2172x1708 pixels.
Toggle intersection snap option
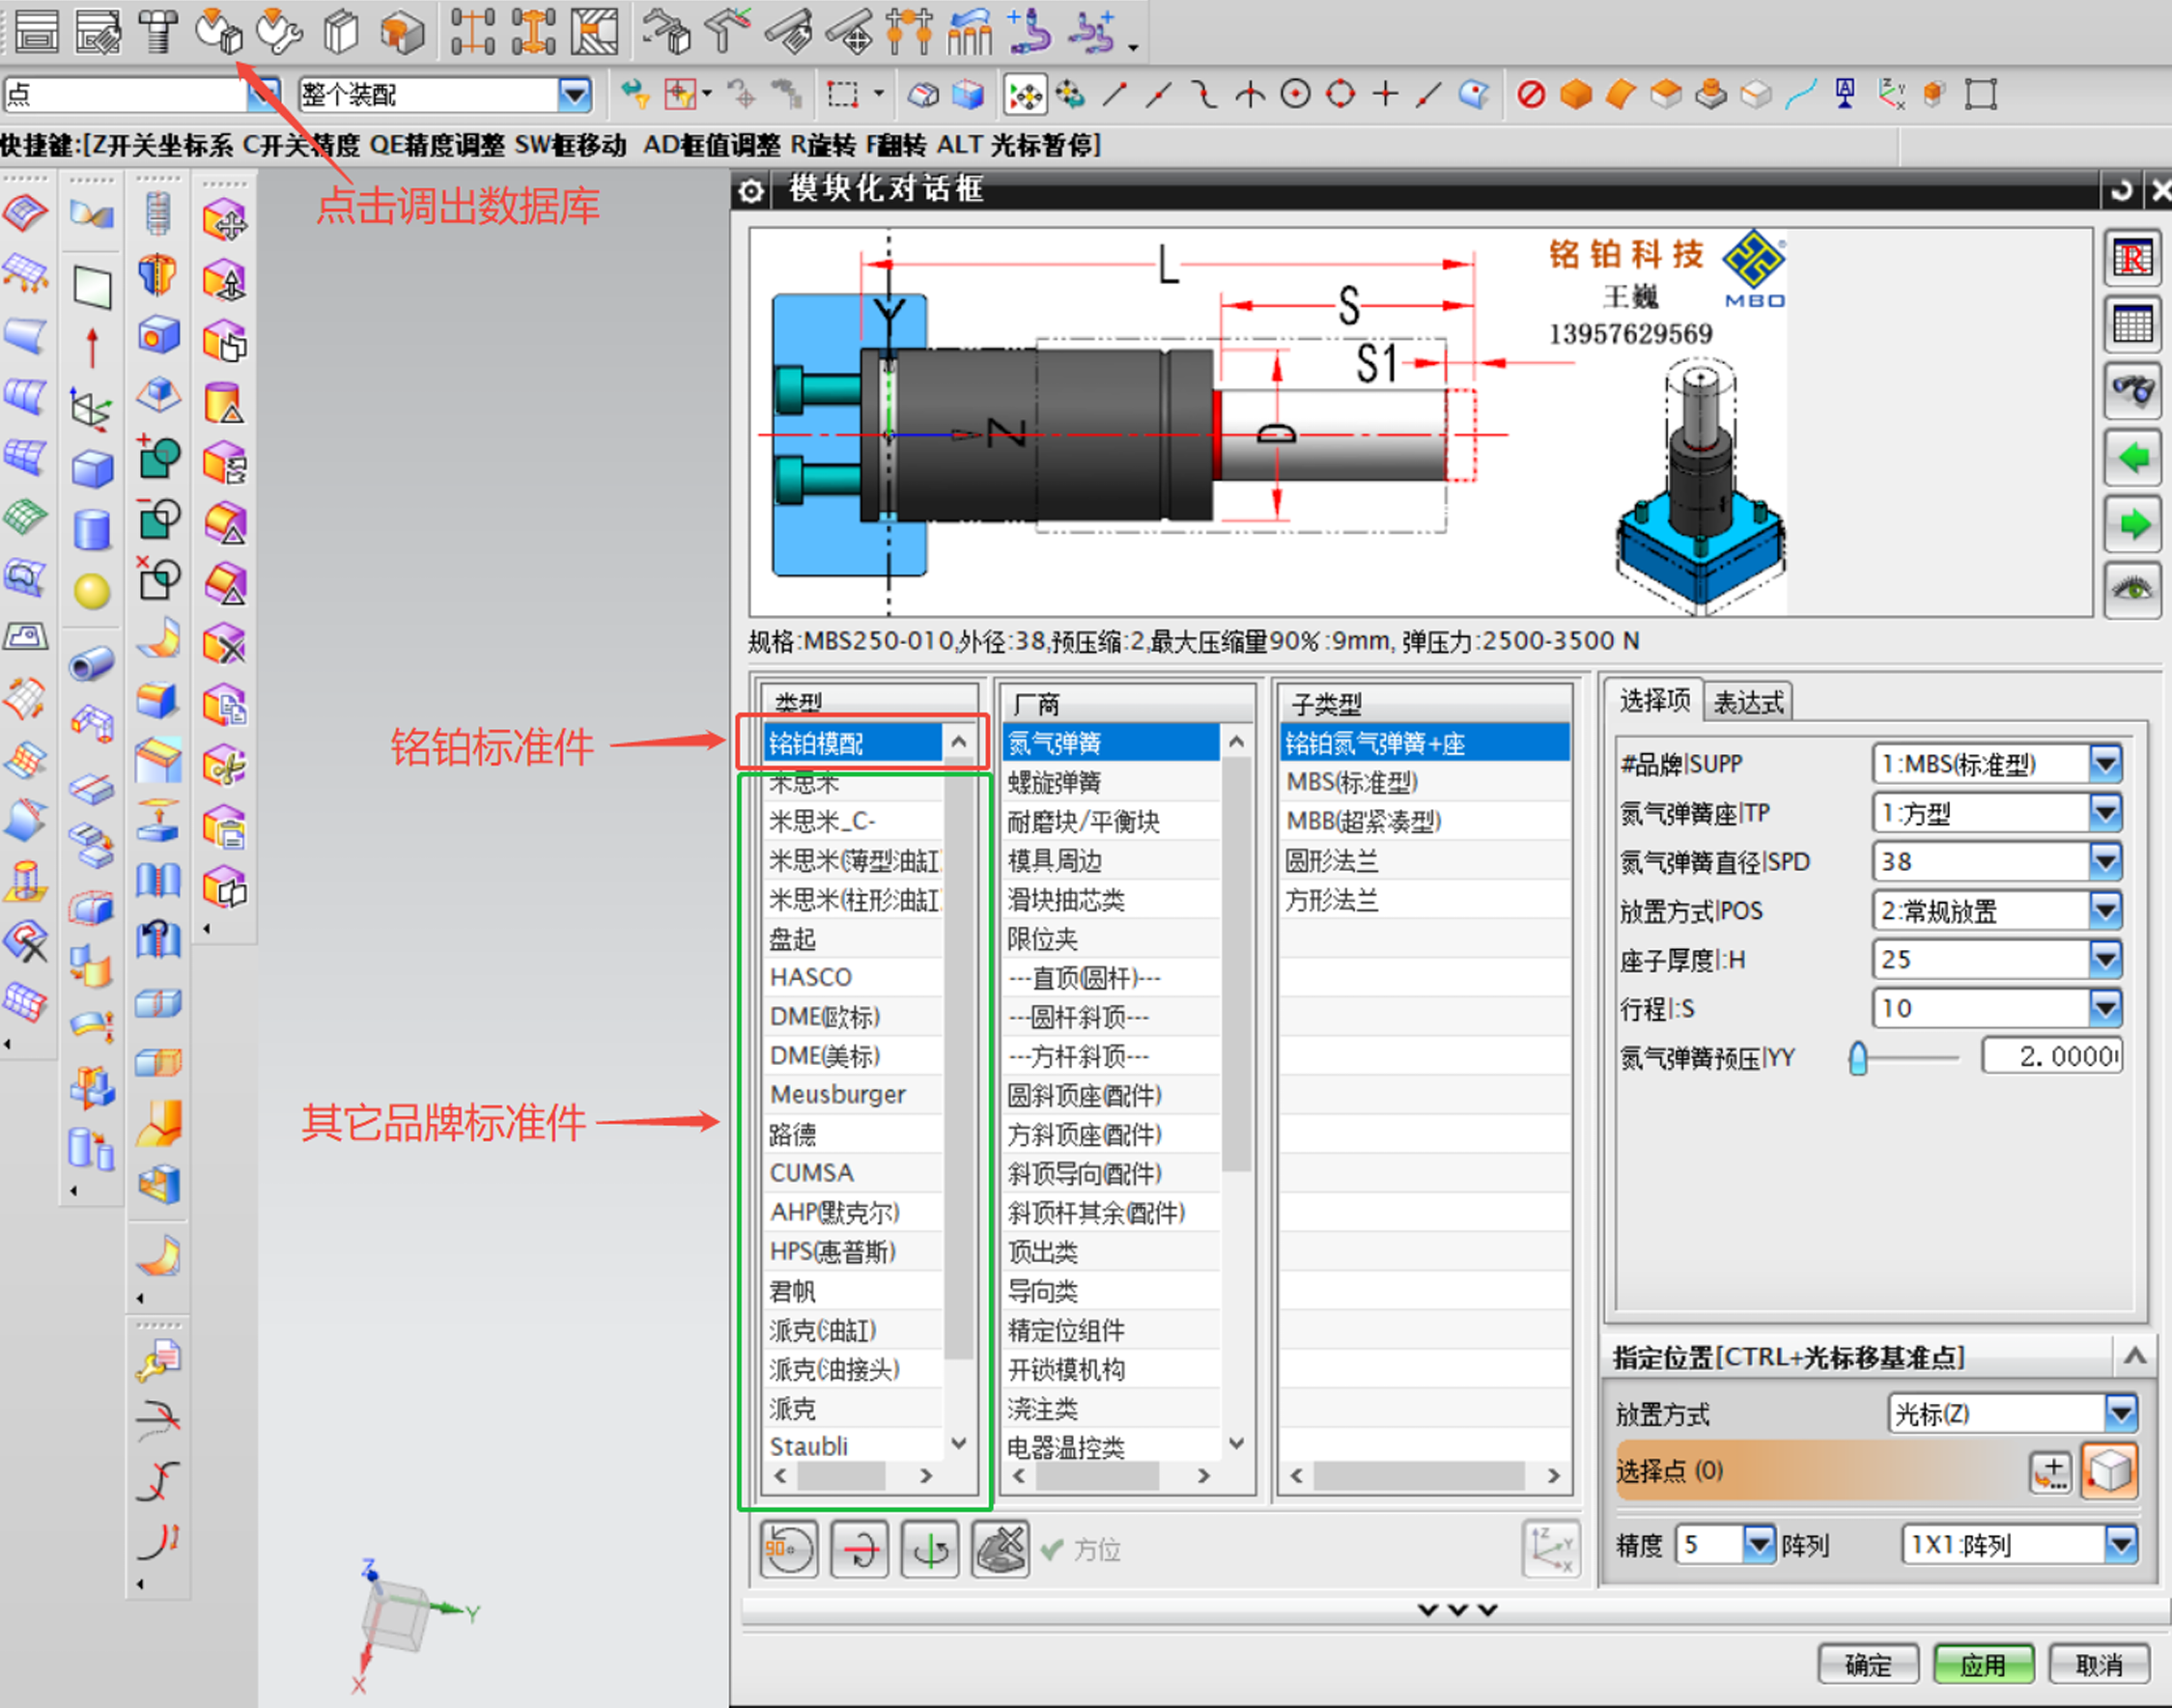pos(1250,95)
